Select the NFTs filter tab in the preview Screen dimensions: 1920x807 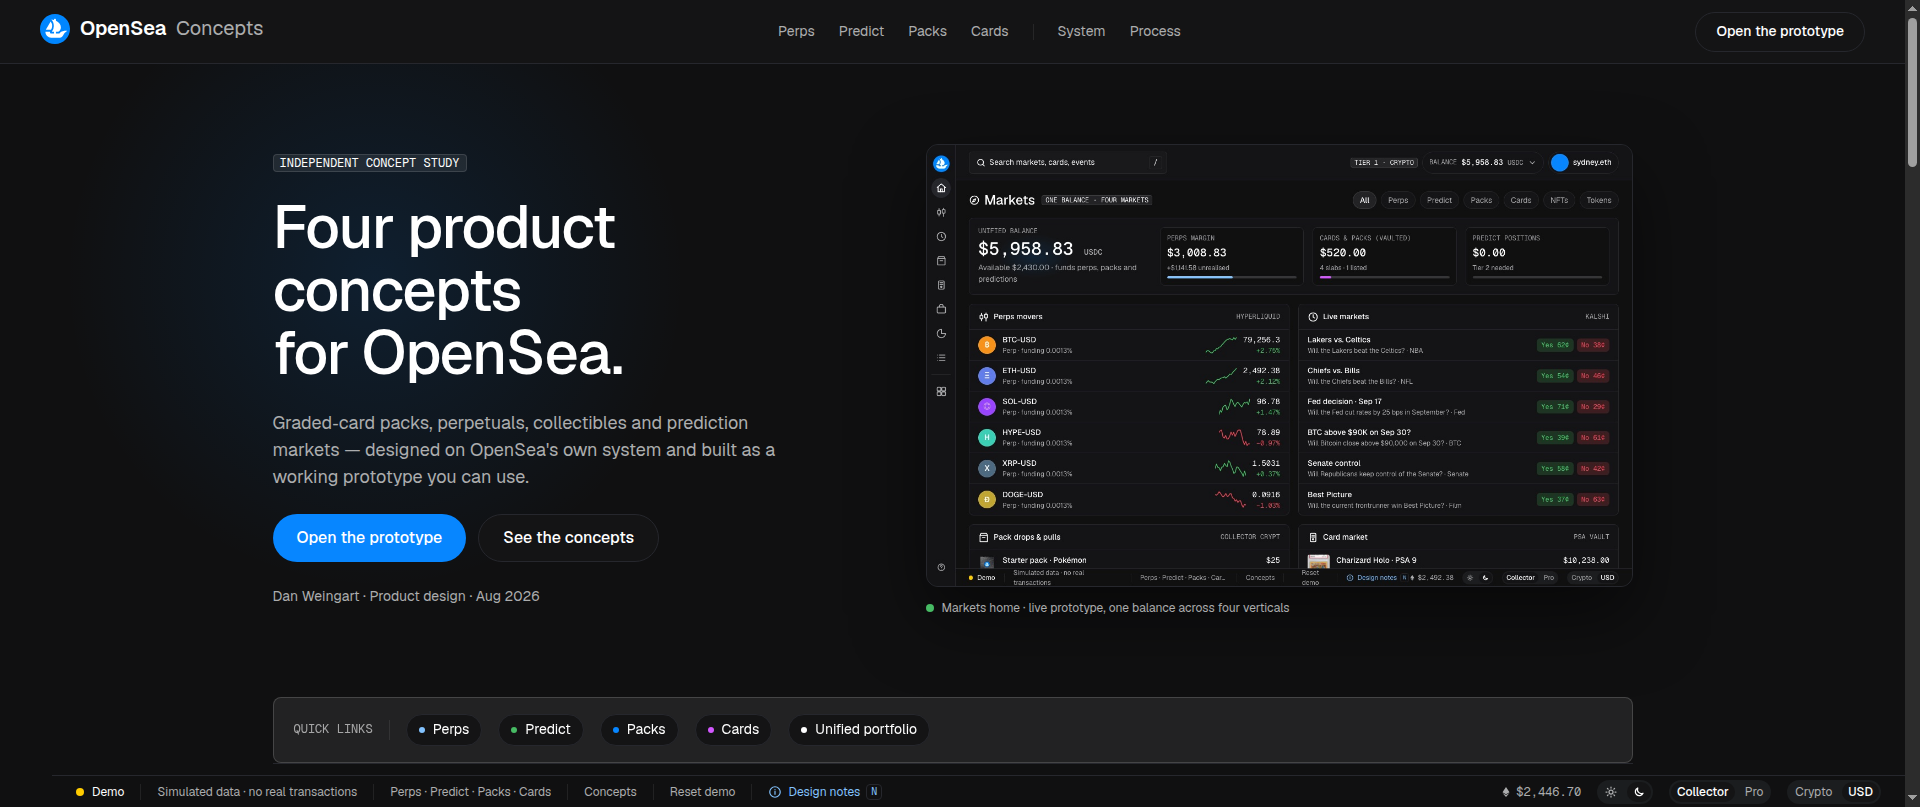click(x=1559, y=200)
